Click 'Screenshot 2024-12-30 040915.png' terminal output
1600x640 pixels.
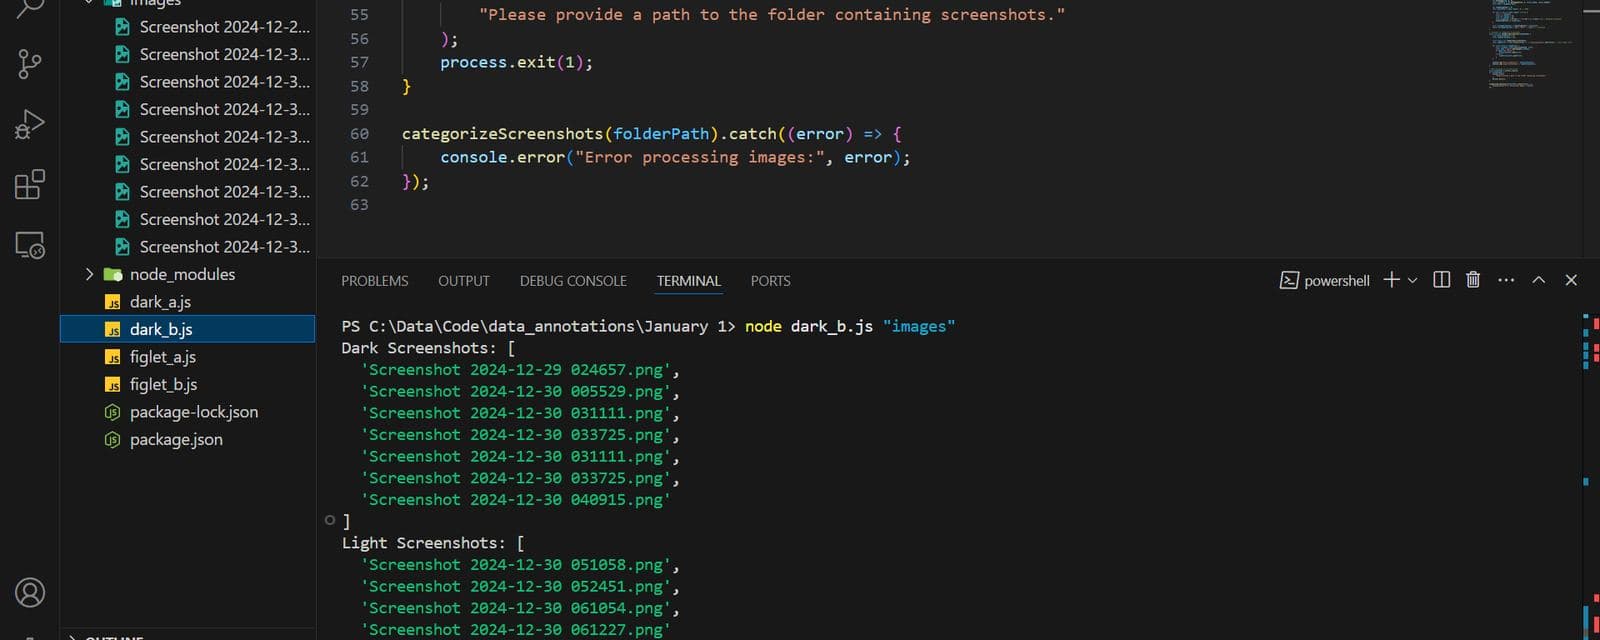tap(516, 500)
